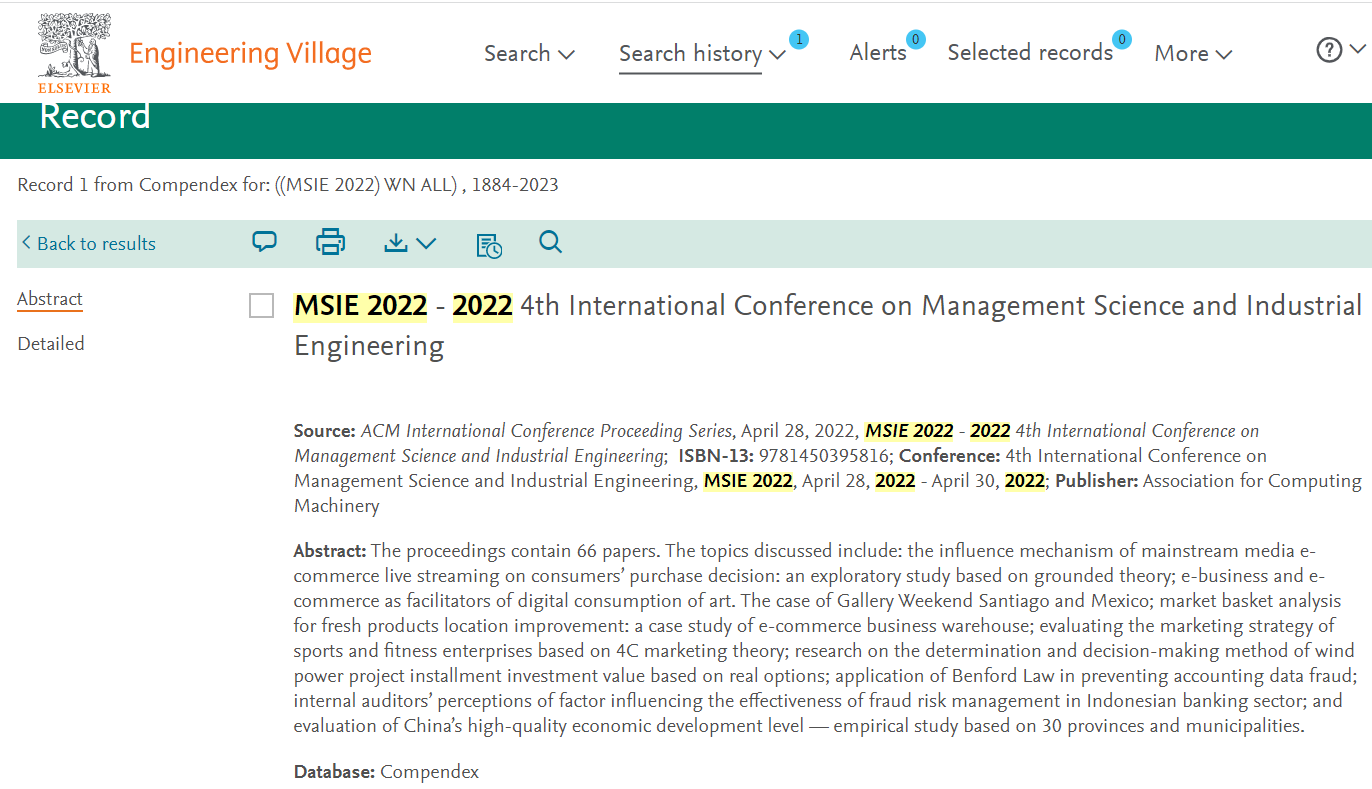
Task: View Selected records
Action: click(1030, 52)
